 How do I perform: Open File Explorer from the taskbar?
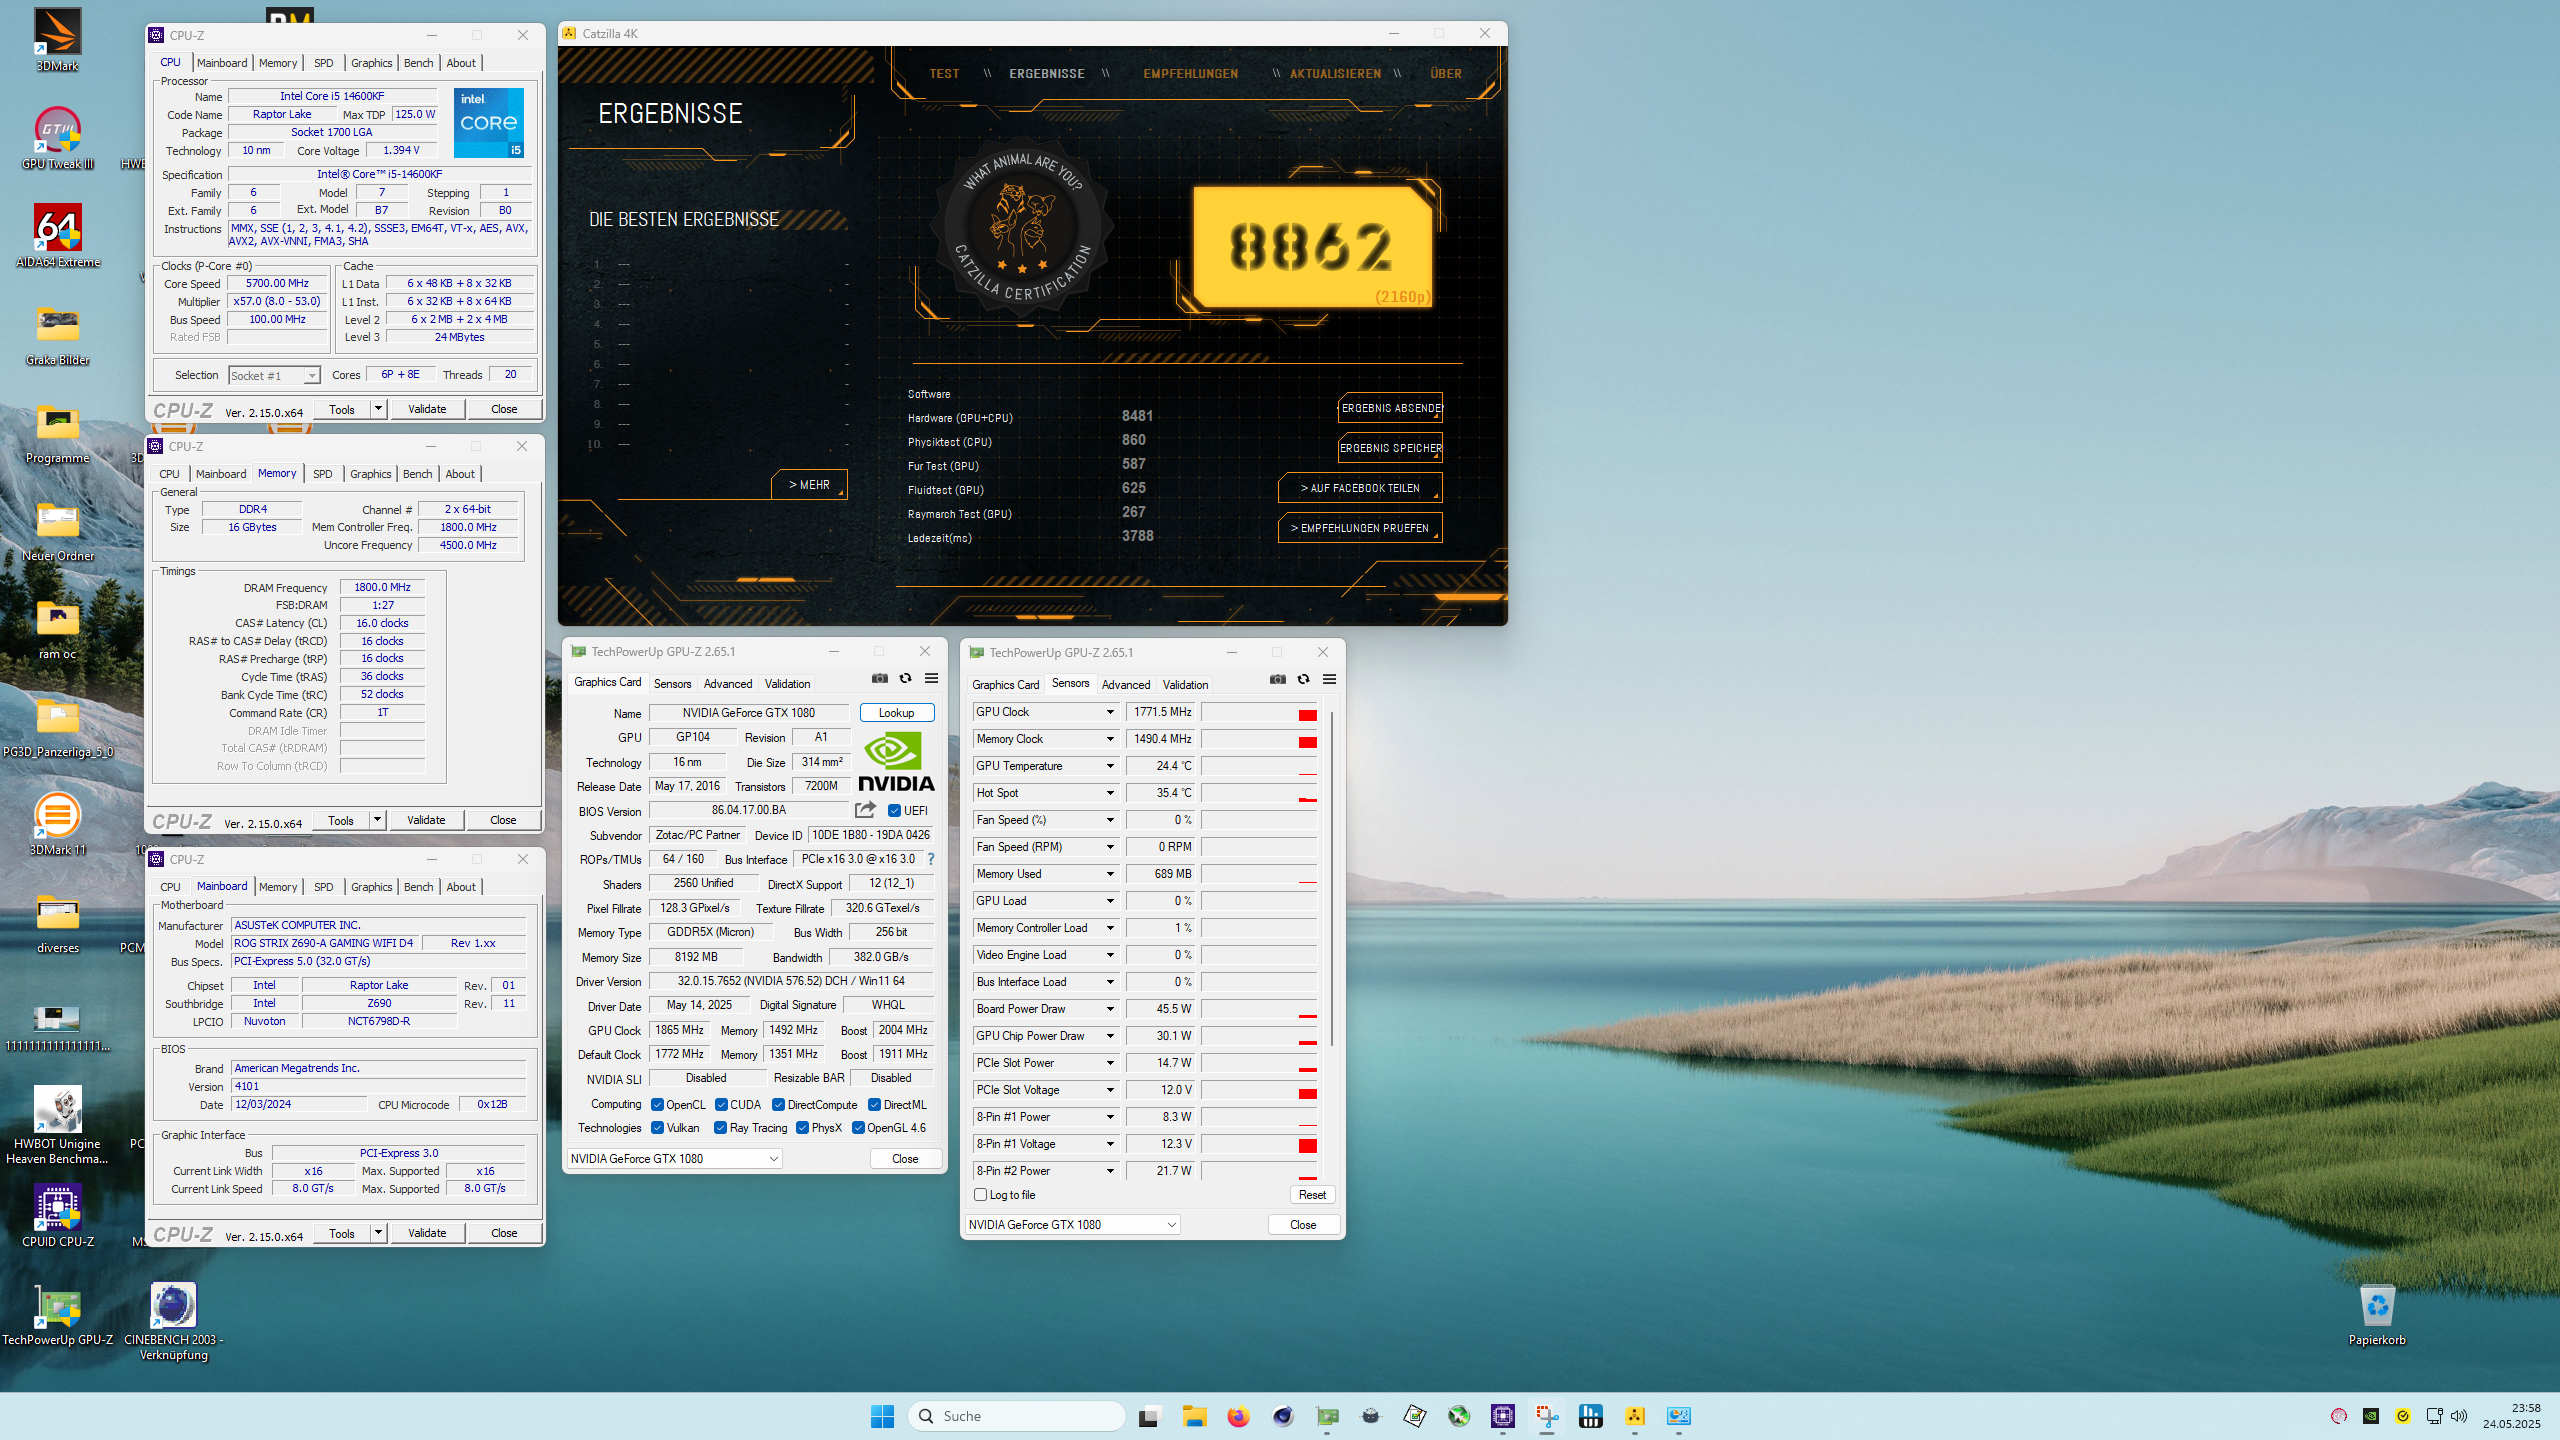(1194, 1416)
